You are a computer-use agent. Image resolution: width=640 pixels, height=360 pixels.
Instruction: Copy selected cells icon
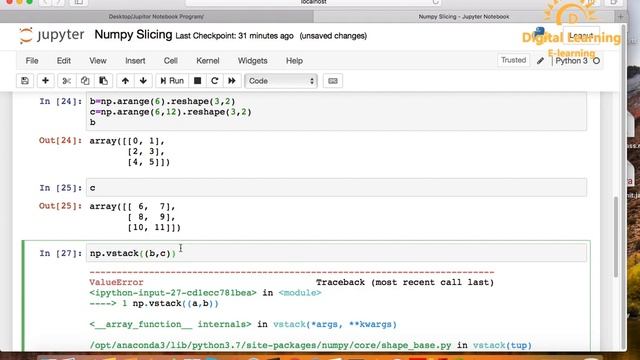85,81
